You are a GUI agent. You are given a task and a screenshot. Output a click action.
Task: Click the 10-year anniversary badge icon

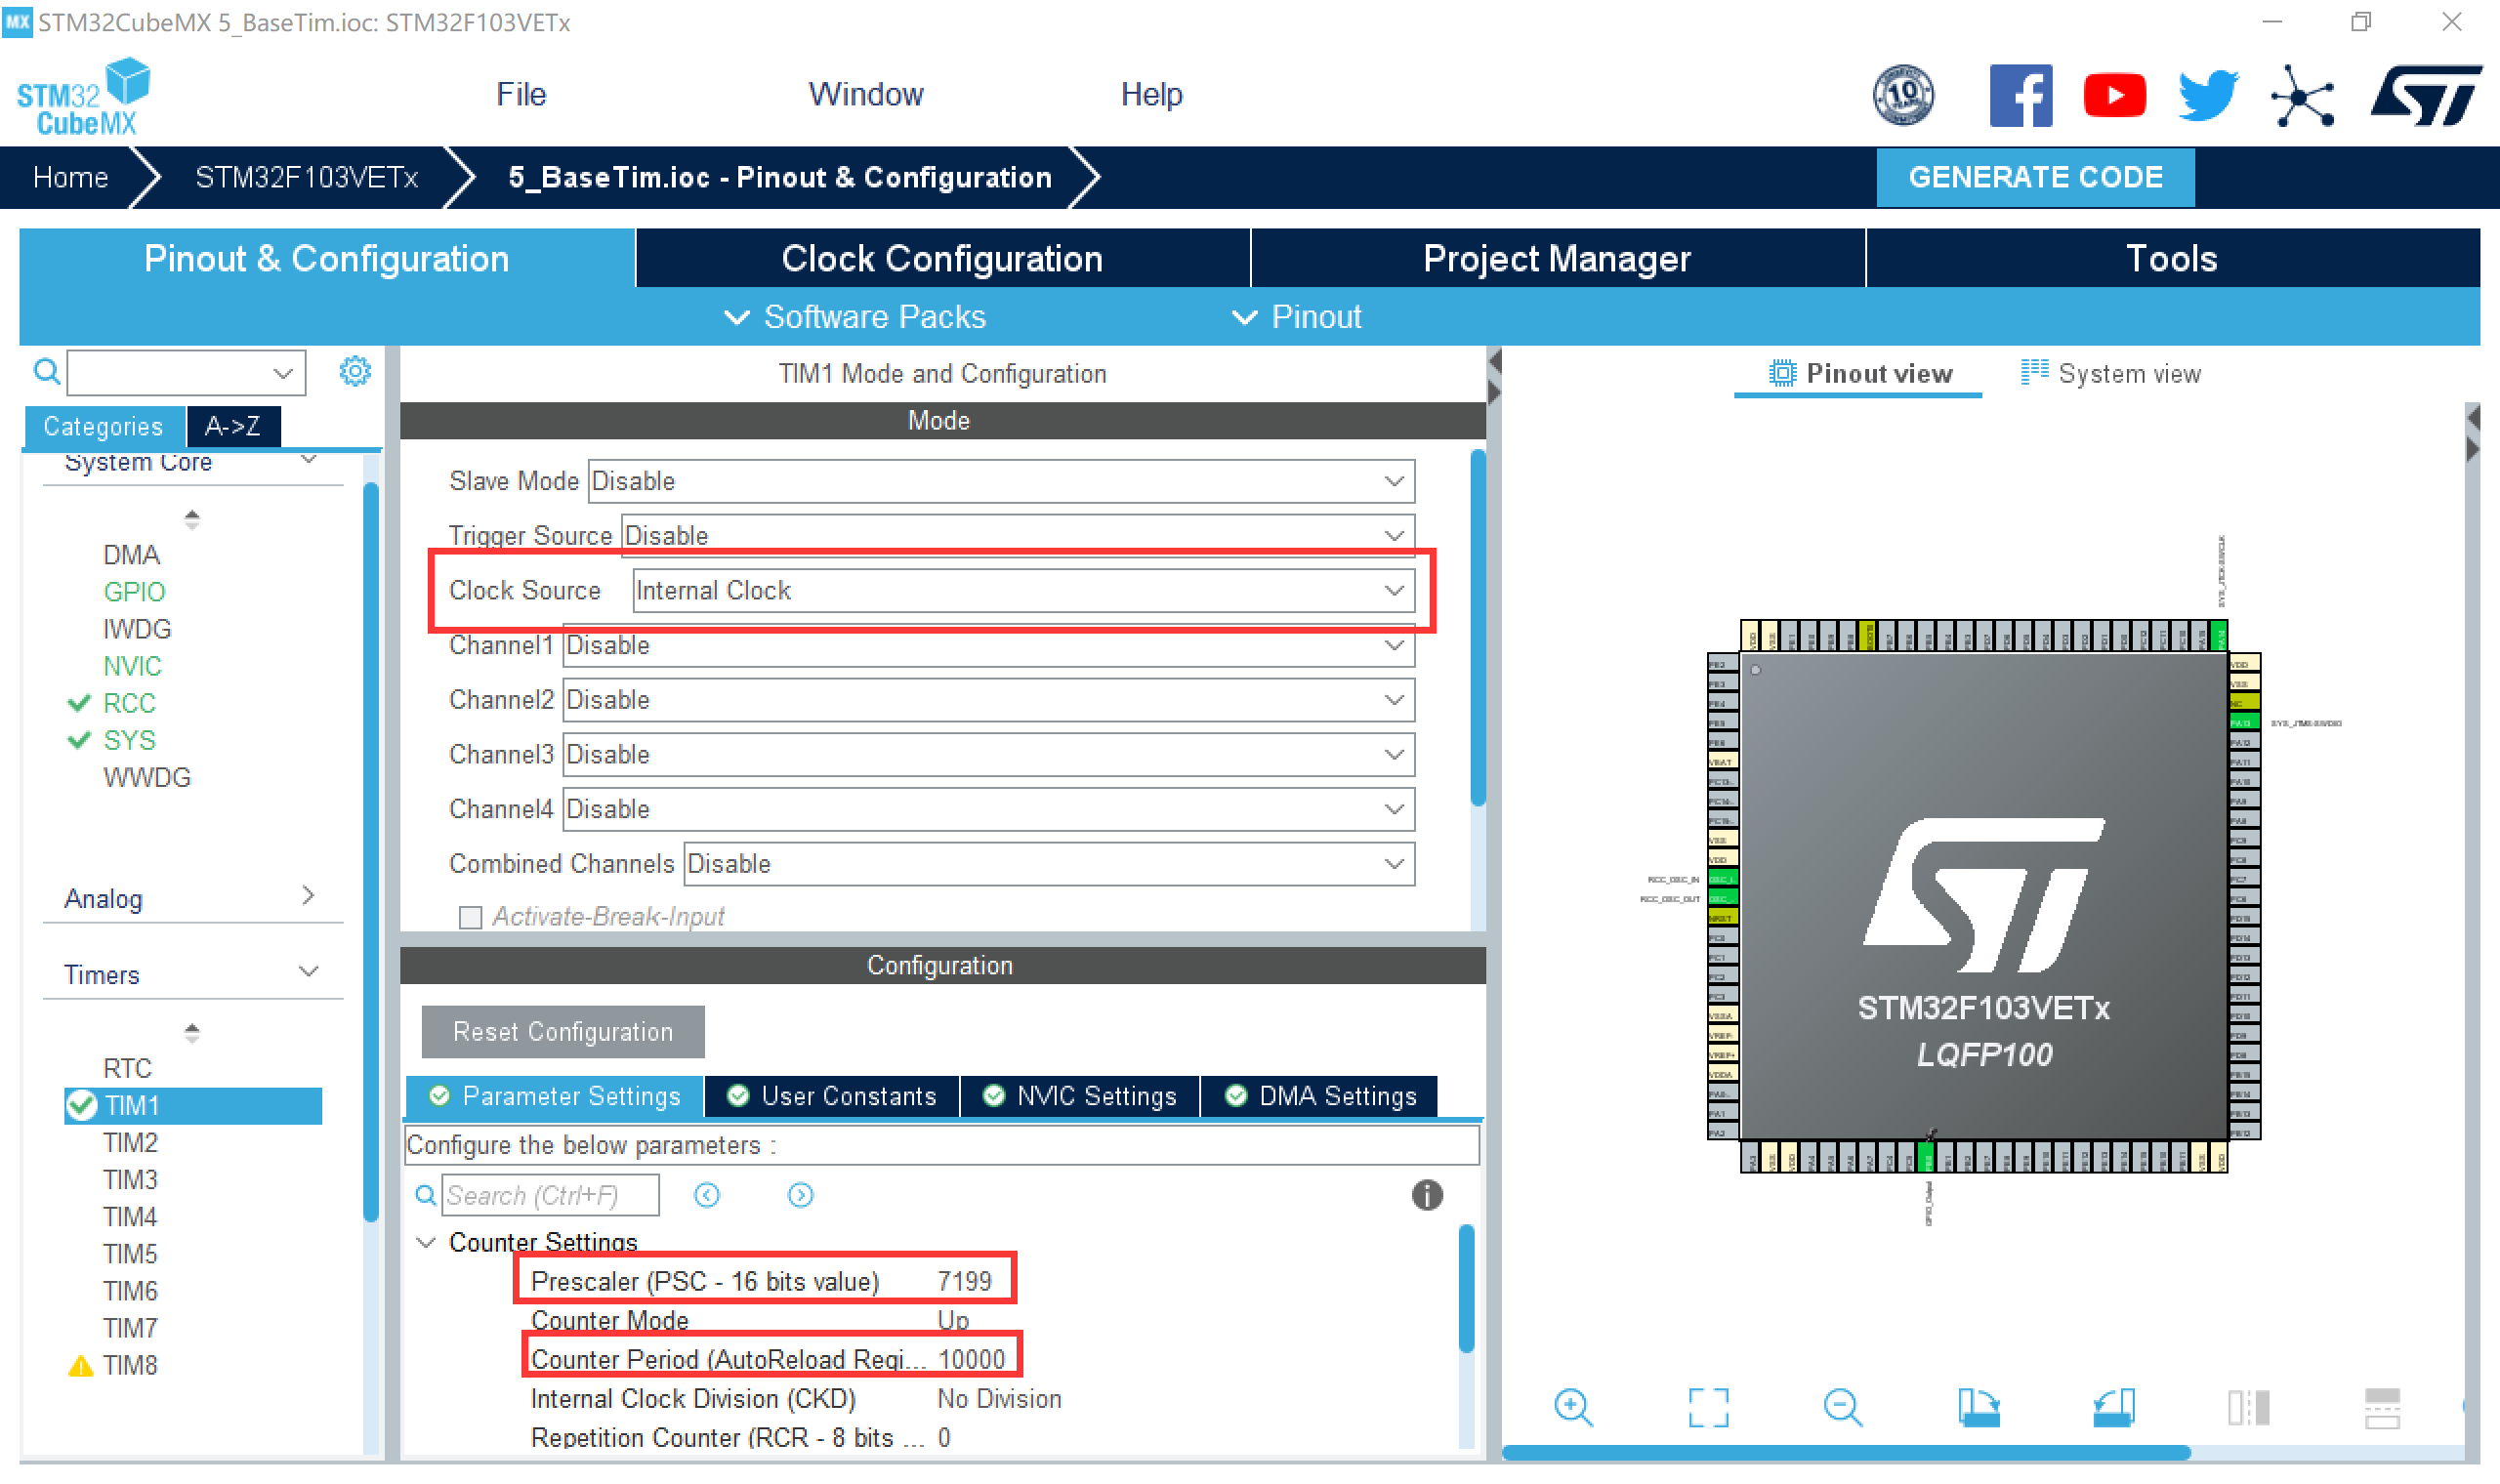point(1903,96)
